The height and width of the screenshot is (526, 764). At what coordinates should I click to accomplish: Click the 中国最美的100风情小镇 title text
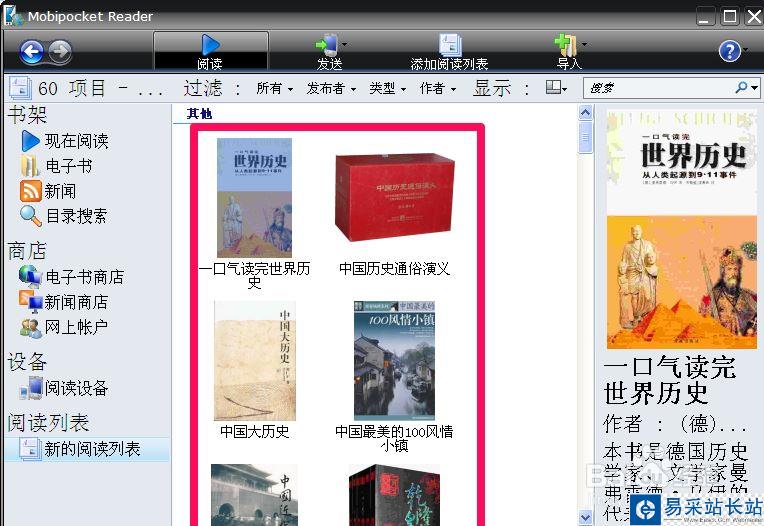coord(394,438)
